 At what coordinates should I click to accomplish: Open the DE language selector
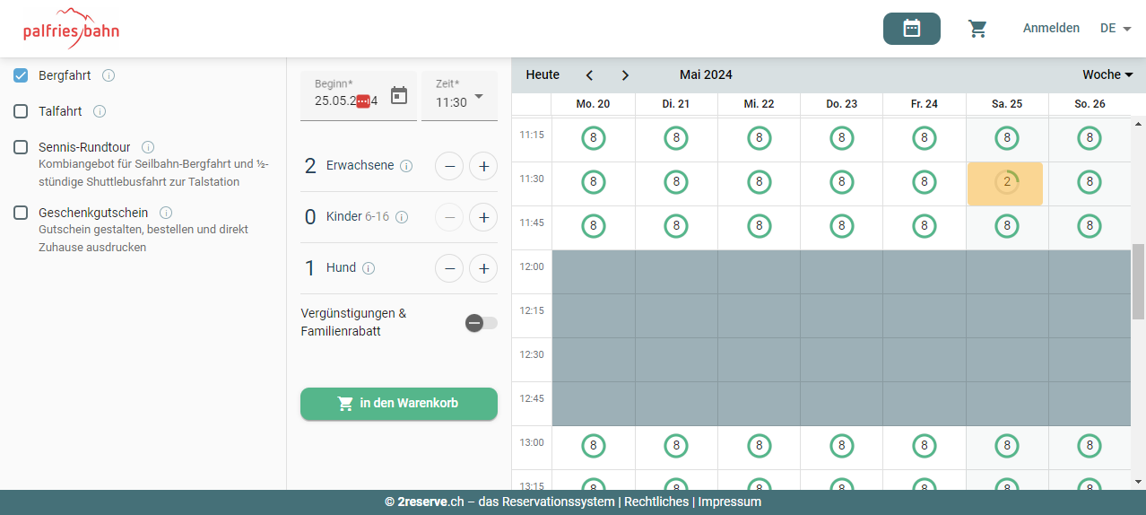(x=1115, y=29)
